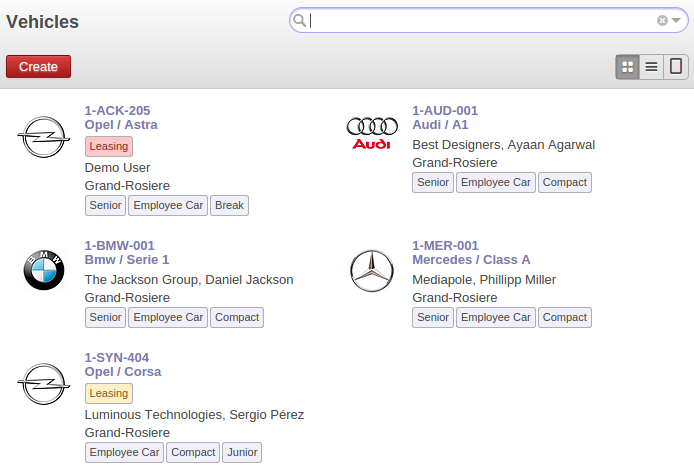Switch to list view
Image resolution: width=694 pixels, height=470 pixels.
652,67
